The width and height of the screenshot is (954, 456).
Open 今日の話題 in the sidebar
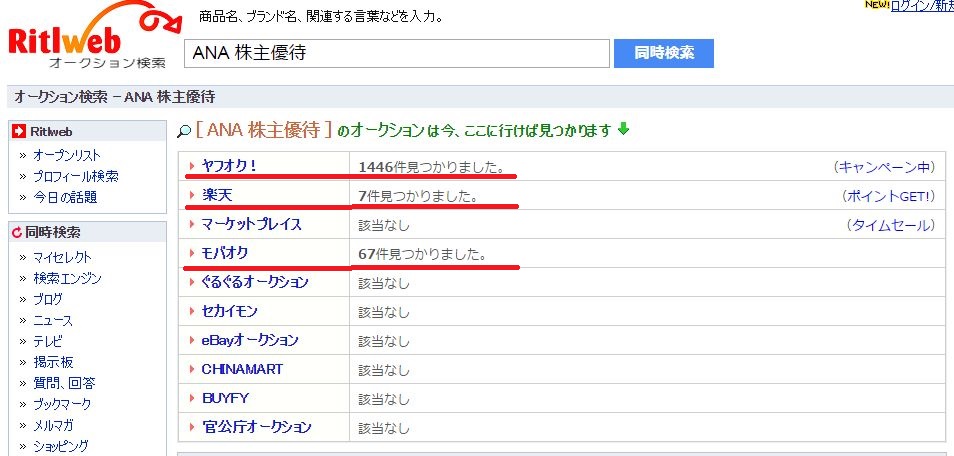(65, 197)
